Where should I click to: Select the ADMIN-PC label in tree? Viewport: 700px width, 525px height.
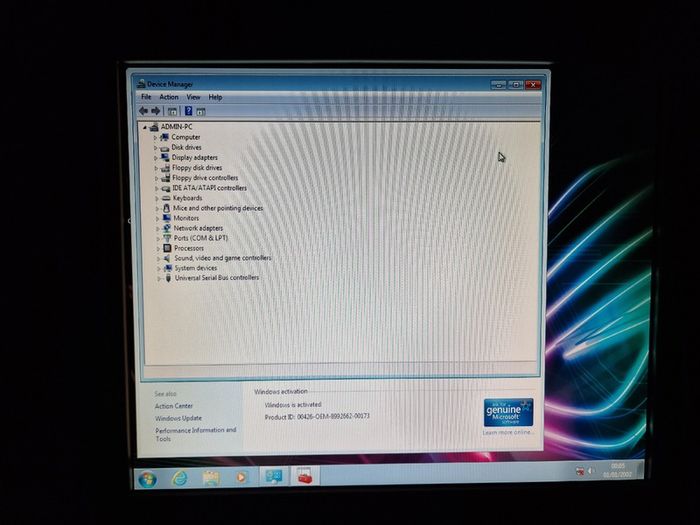point(176,127)
